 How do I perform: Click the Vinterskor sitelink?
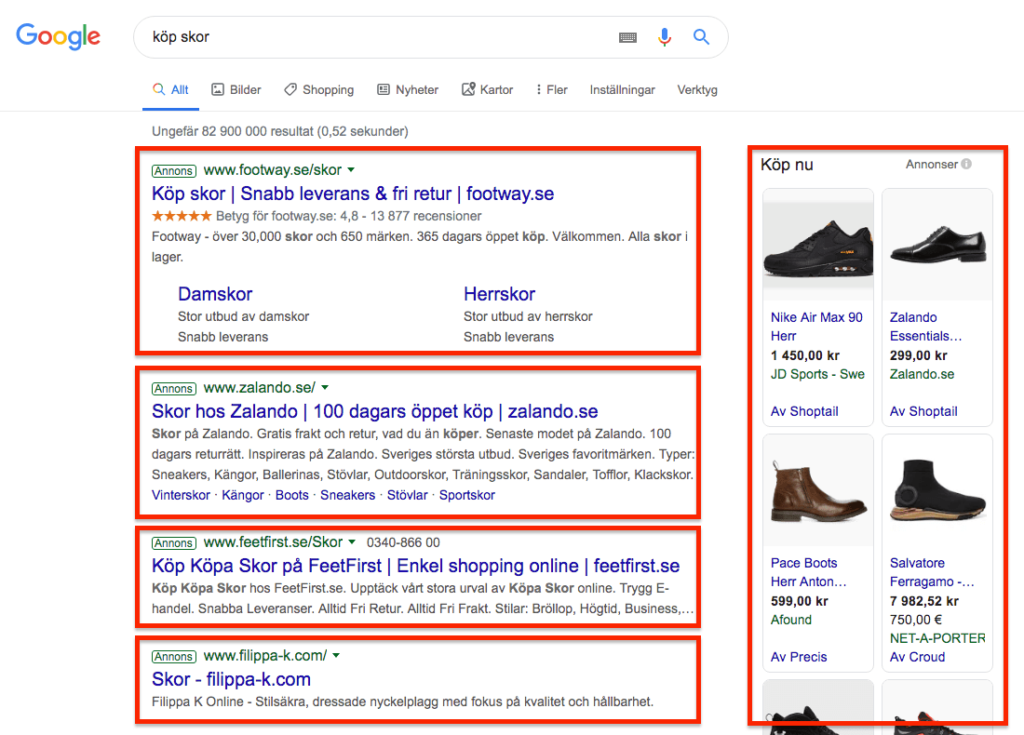pos(181,495)
